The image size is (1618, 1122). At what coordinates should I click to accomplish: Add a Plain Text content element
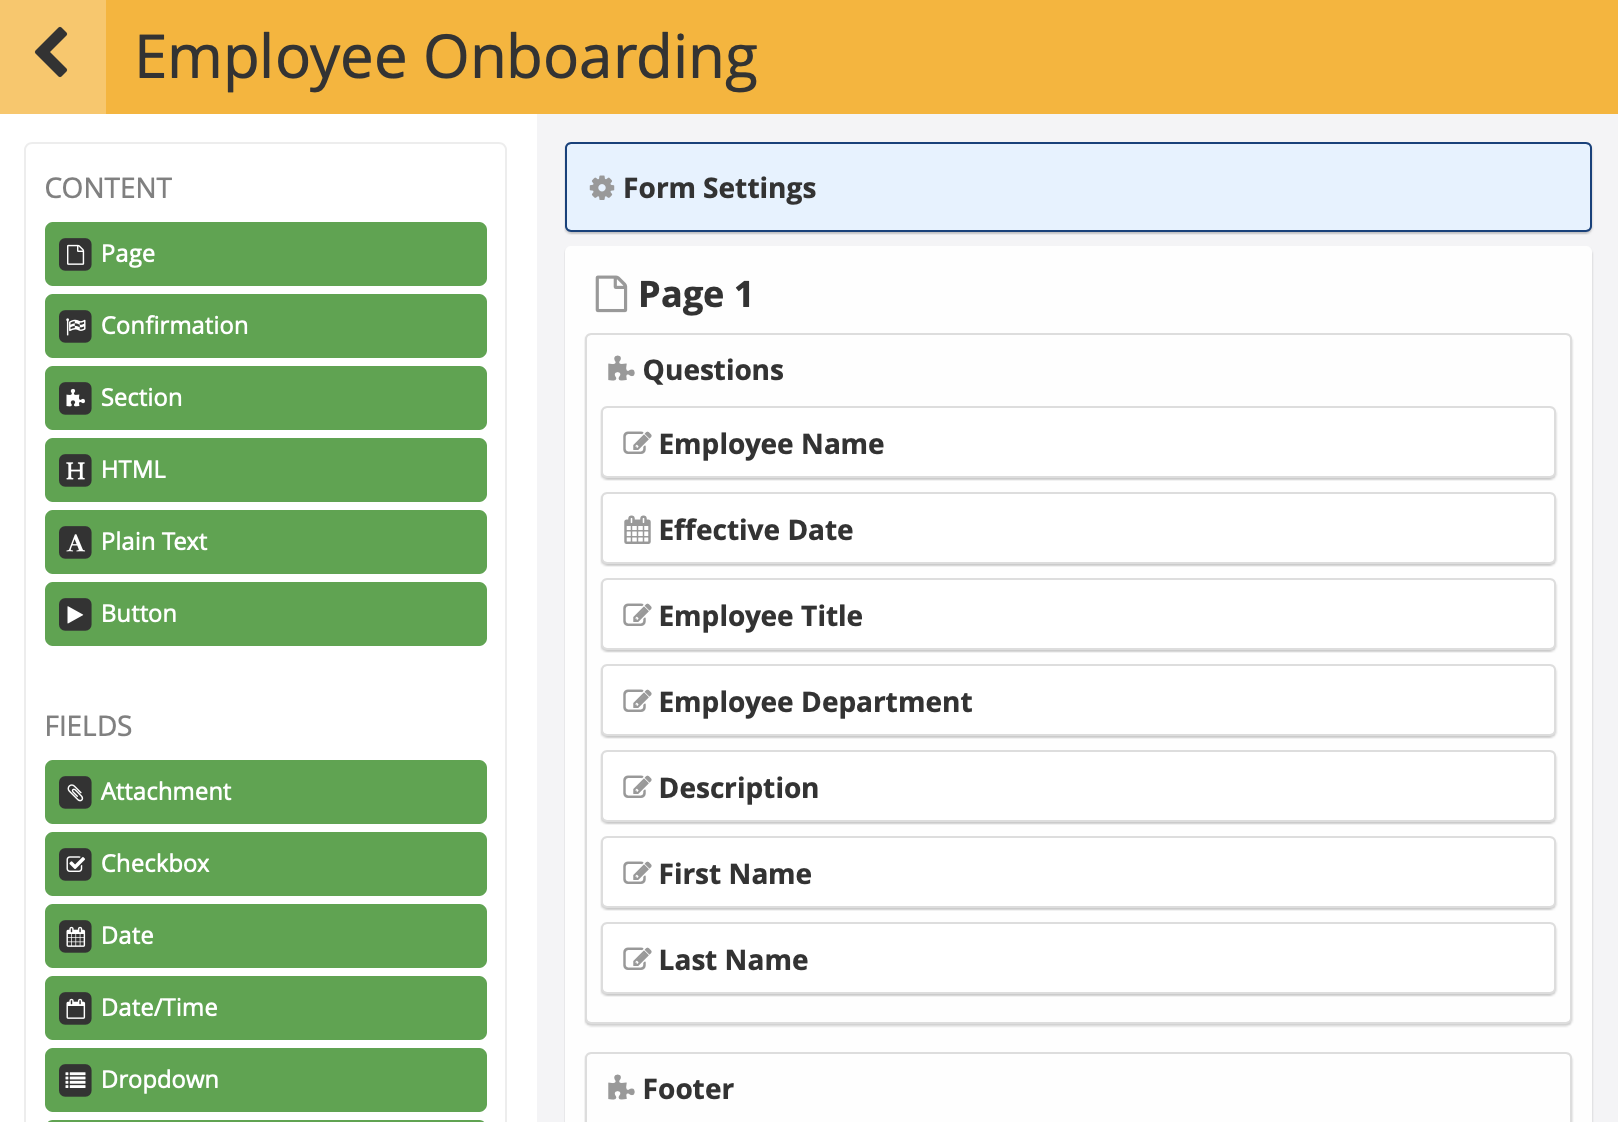tap(266, 542)
